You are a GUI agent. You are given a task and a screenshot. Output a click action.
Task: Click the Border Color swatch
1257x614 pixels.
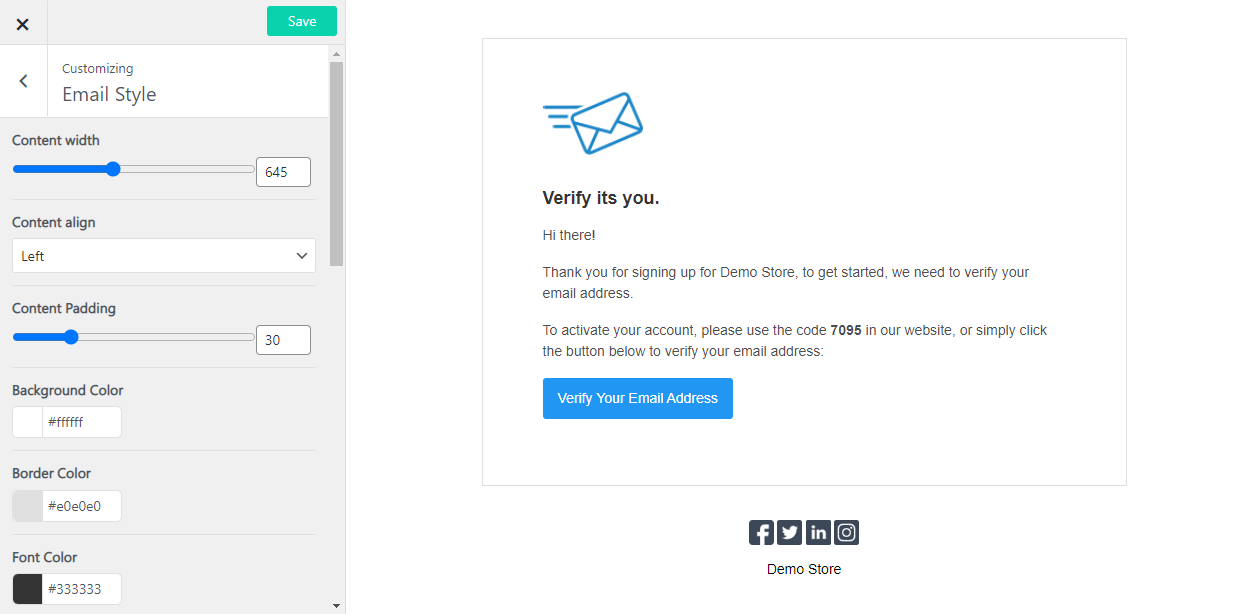[x=25, y=505]
